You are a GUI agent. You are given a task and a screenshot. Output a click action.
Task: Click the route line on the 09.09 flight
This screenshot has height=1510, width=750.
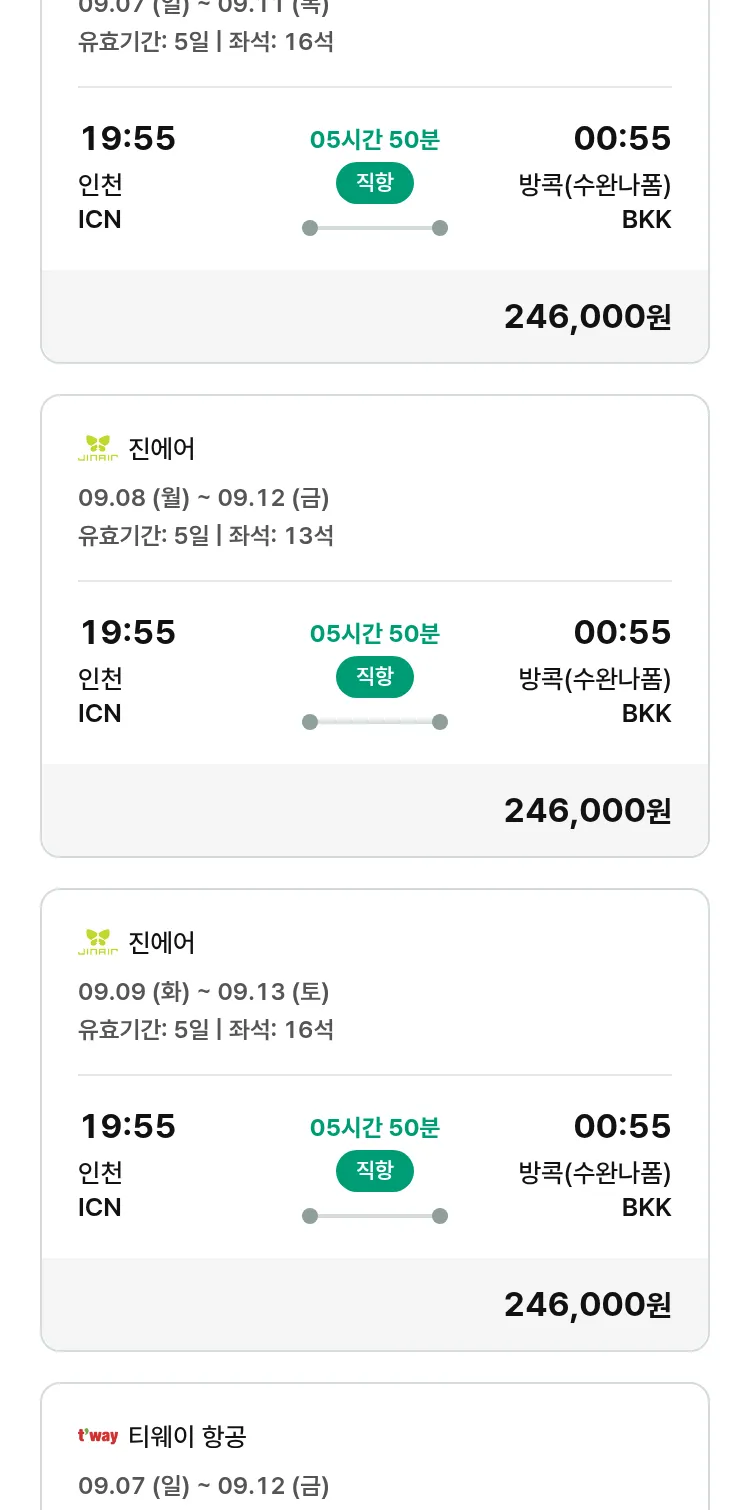click(x=374, y=1216)
